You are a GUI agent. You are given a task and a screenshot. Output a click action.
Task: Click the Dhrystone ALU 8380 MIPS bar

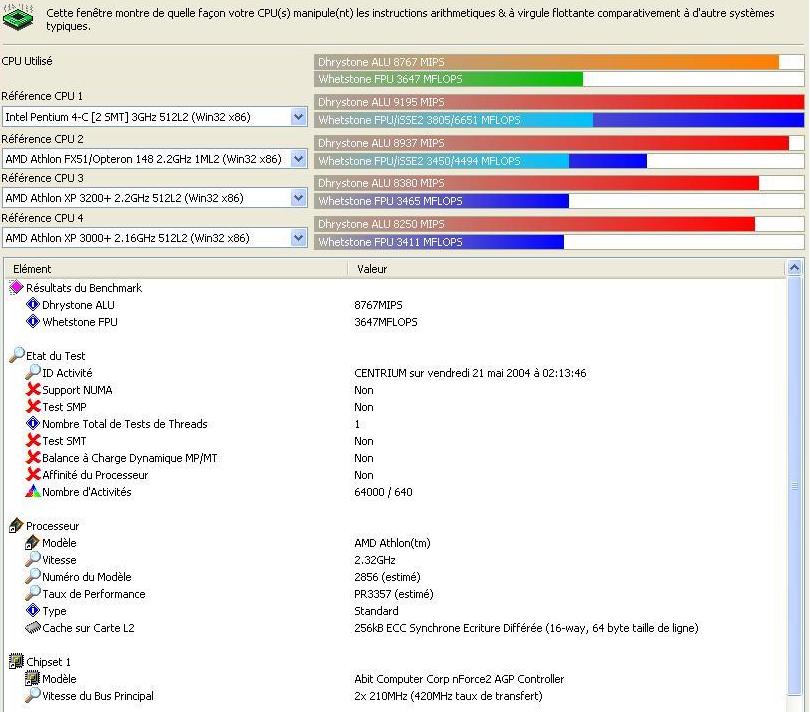click(x=537, y=183)
